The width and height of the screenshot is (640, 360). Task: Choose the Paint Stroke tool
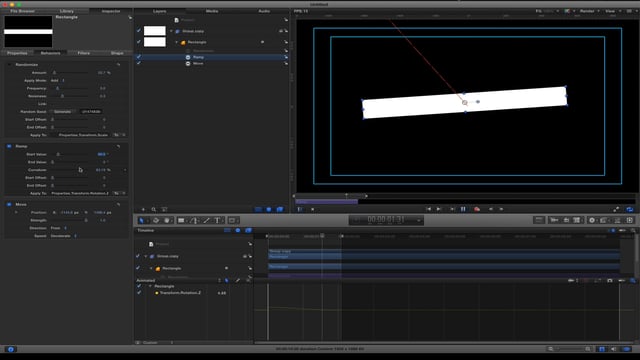coord(207,220)
